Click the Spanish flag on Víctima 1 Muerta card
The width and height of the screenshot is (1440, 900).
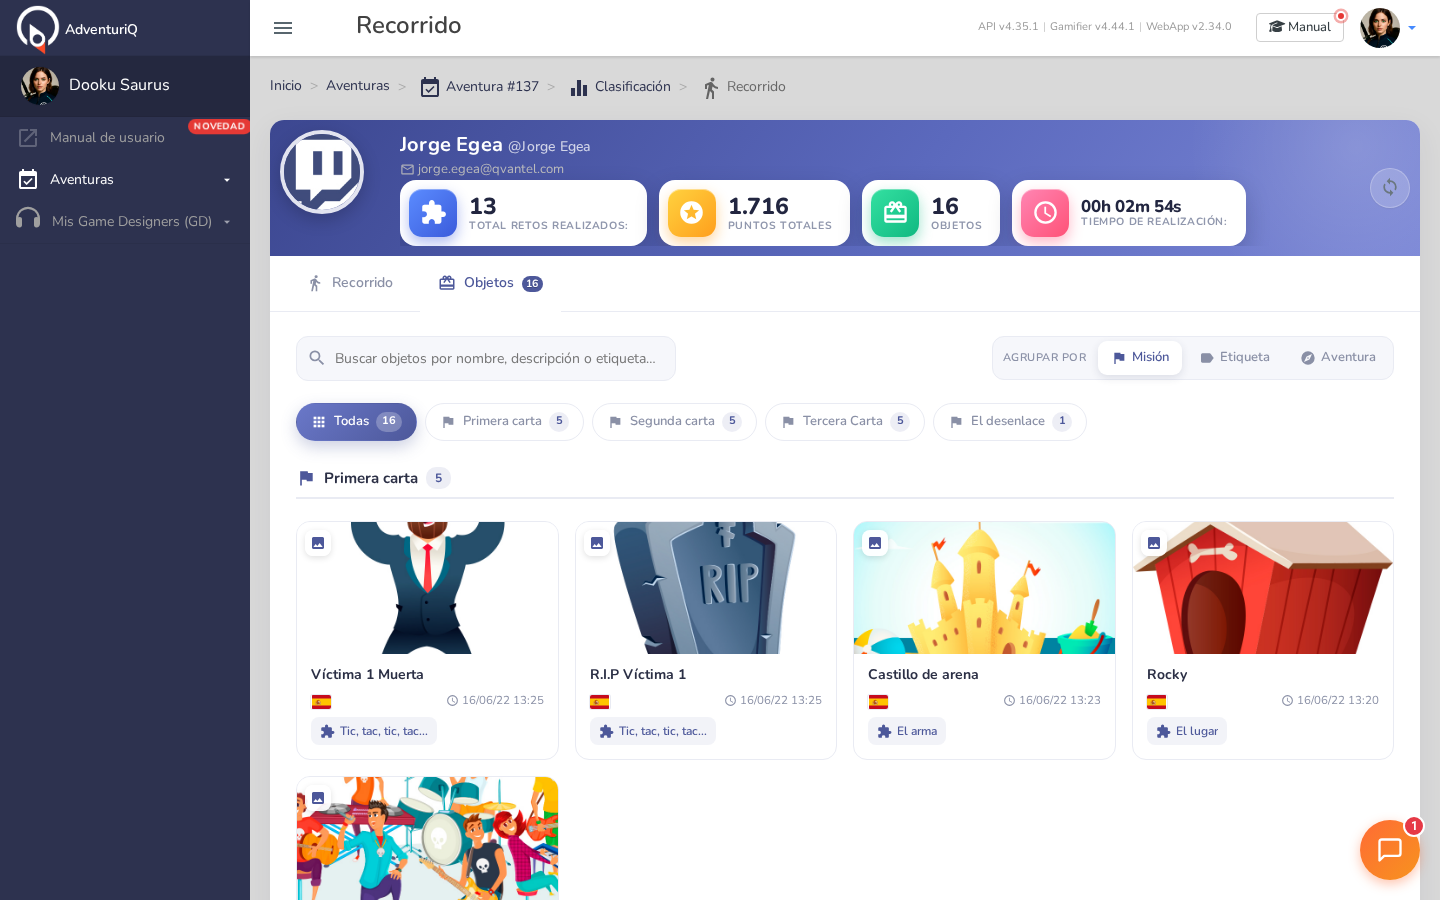pyautogui.click(x=321, y=702)
